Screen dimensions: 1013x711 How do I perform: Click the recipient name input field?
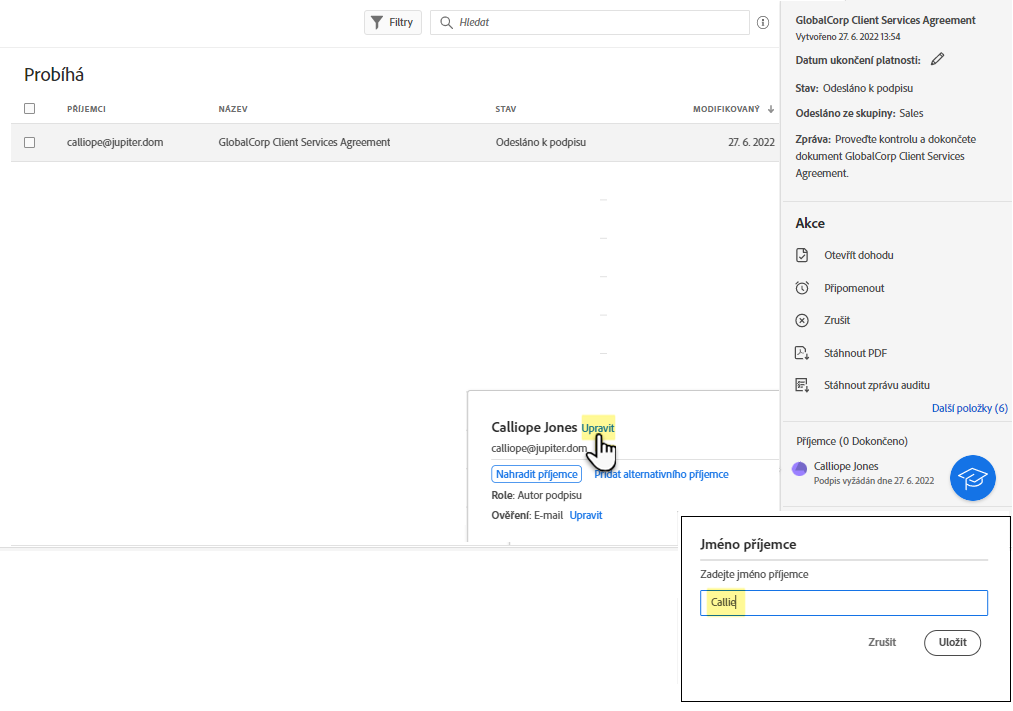click(x=843, y=603)
